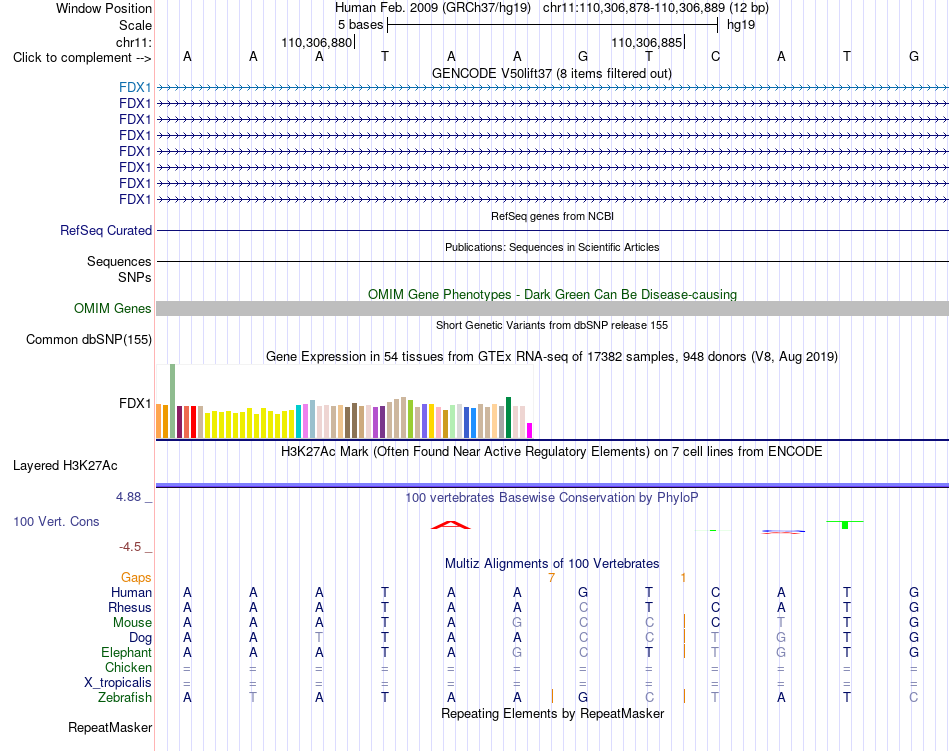Click the "Sequences" publications track label
The height and width of the screenshot is (751, 950).
click(x=119, y=262)
